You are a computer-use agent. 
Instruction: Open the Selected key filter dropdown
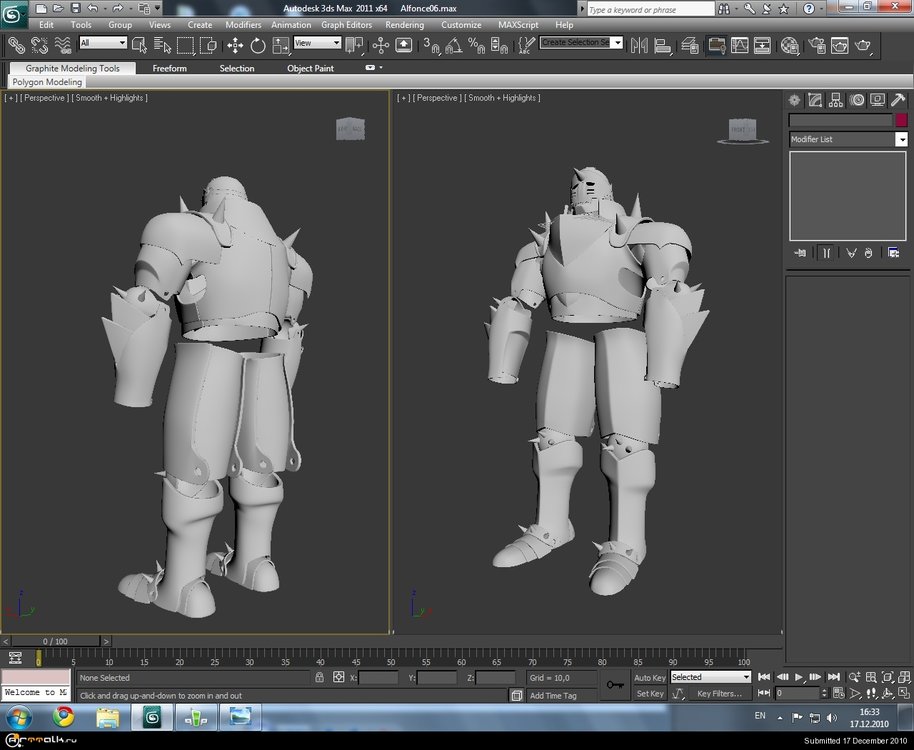coord(711,677)
